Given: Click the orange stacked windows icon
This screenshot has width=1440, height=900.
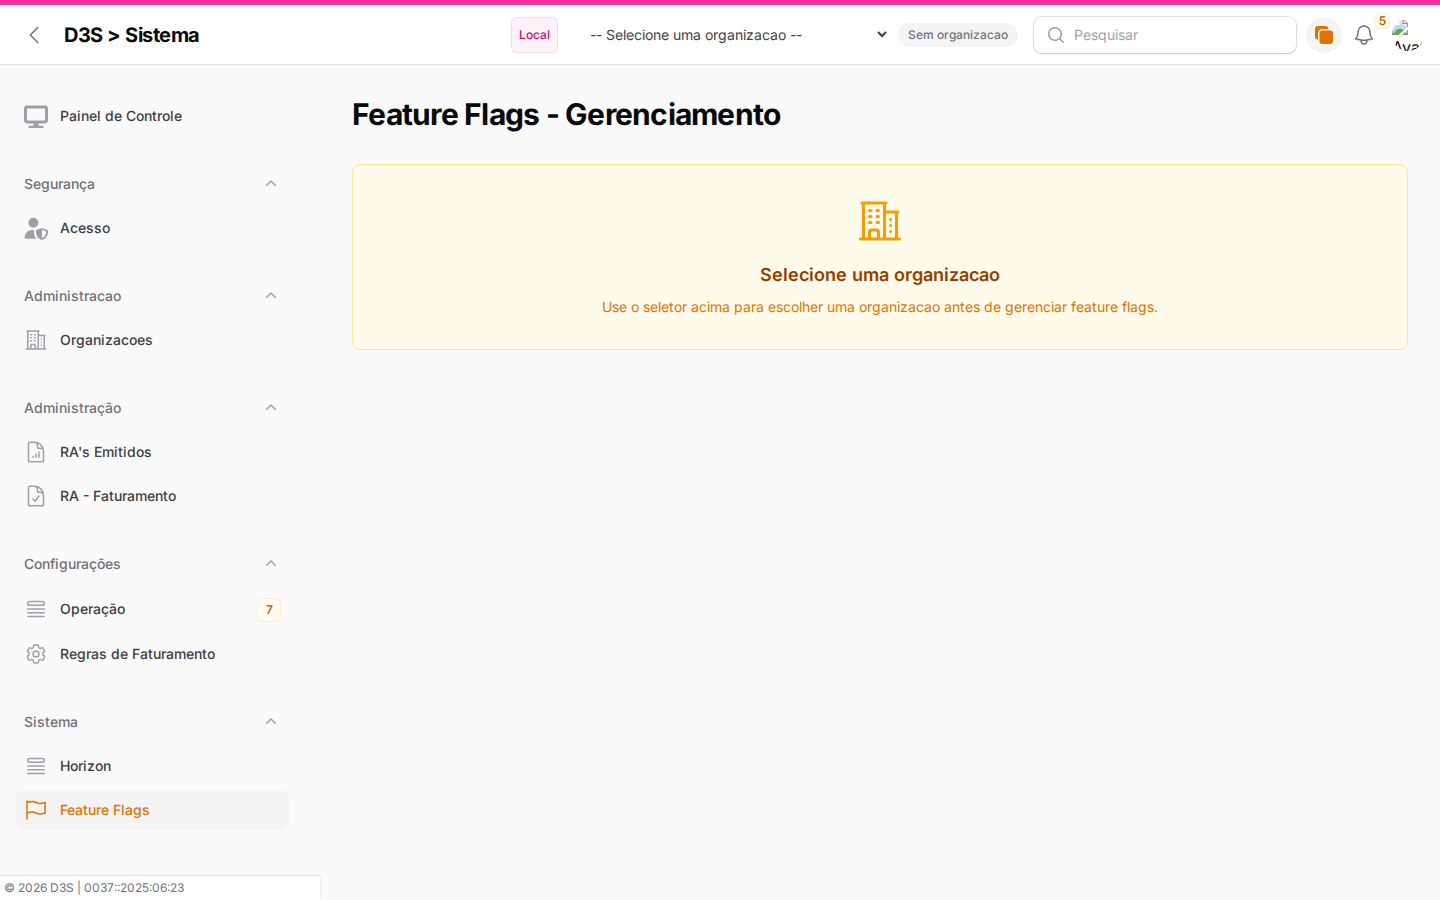Looking at the screenshot, I should coord(1324,35).
